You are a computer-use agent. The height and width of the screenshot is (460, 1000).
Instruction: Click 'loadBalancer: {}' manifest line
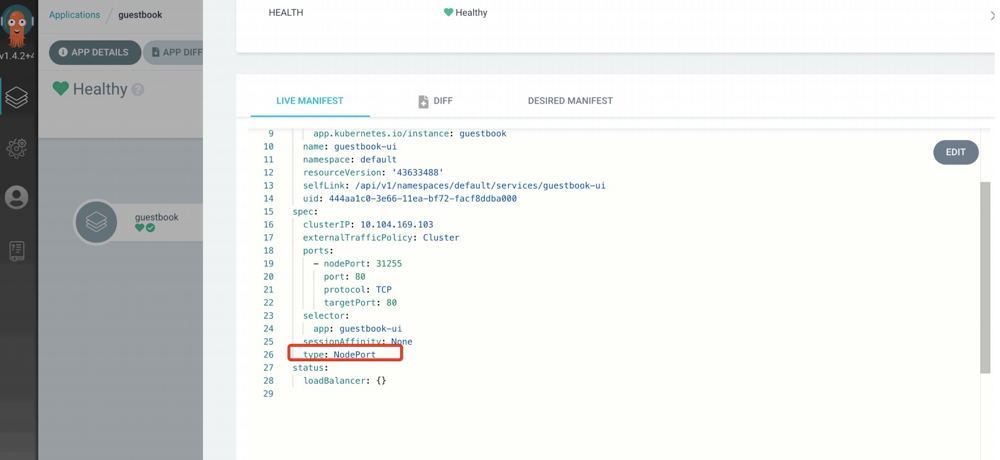click(x=344, y=380)
